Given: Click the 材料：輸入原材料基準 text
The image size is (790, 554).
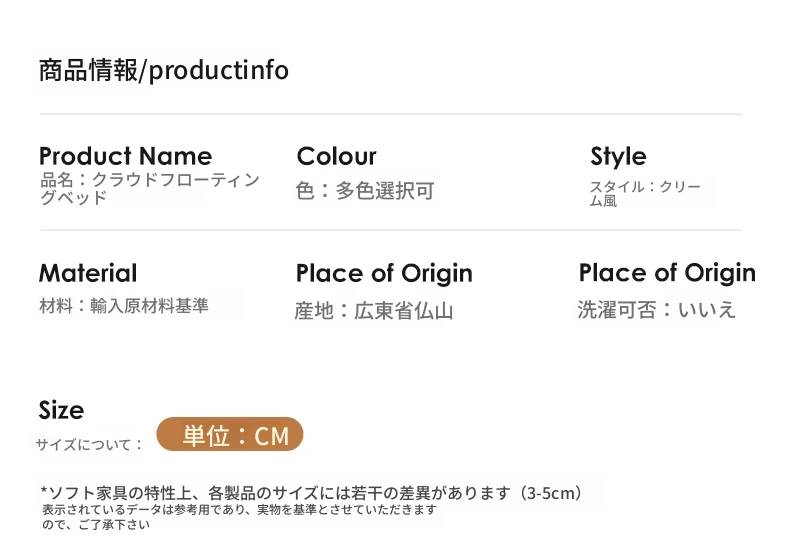Looking at the screenshot, I should (x=124, y=306).
